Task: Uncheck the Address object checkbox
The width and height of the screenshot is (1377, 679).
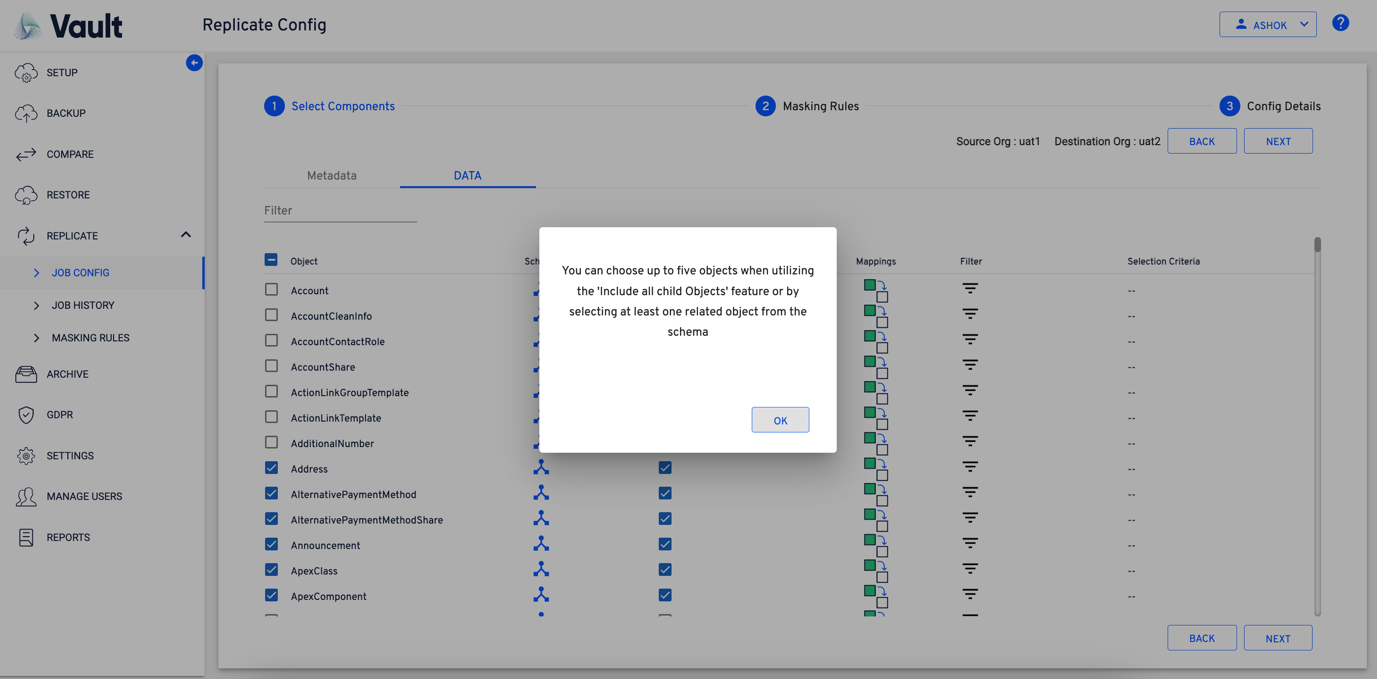Action: click(x=271, y=468)
